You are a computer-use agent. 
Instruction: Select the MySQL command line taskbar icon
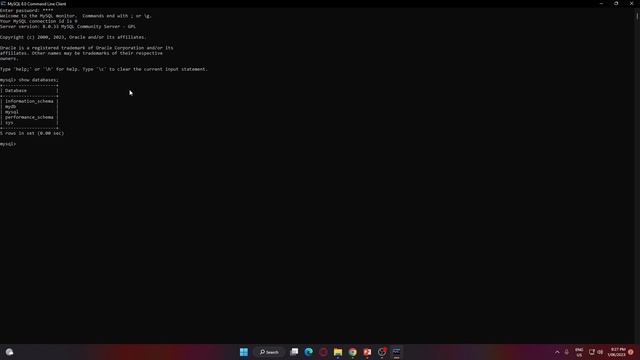pos(396,352)
